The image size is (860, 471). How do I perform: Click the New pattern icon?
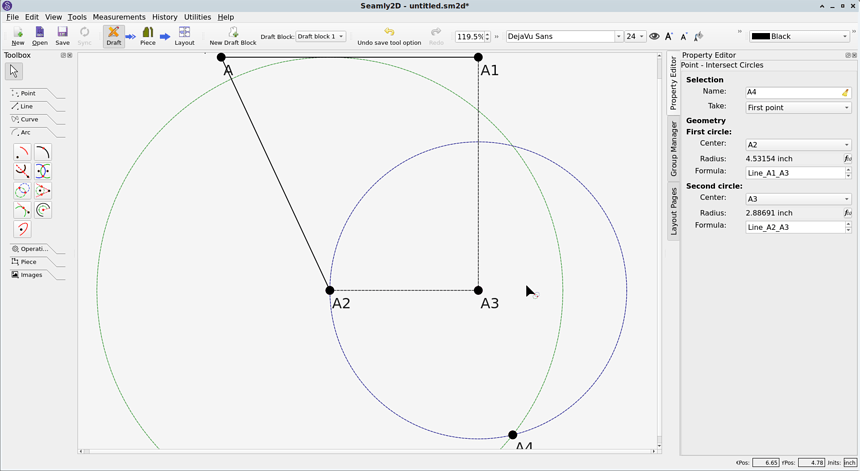tap(18, 34)
